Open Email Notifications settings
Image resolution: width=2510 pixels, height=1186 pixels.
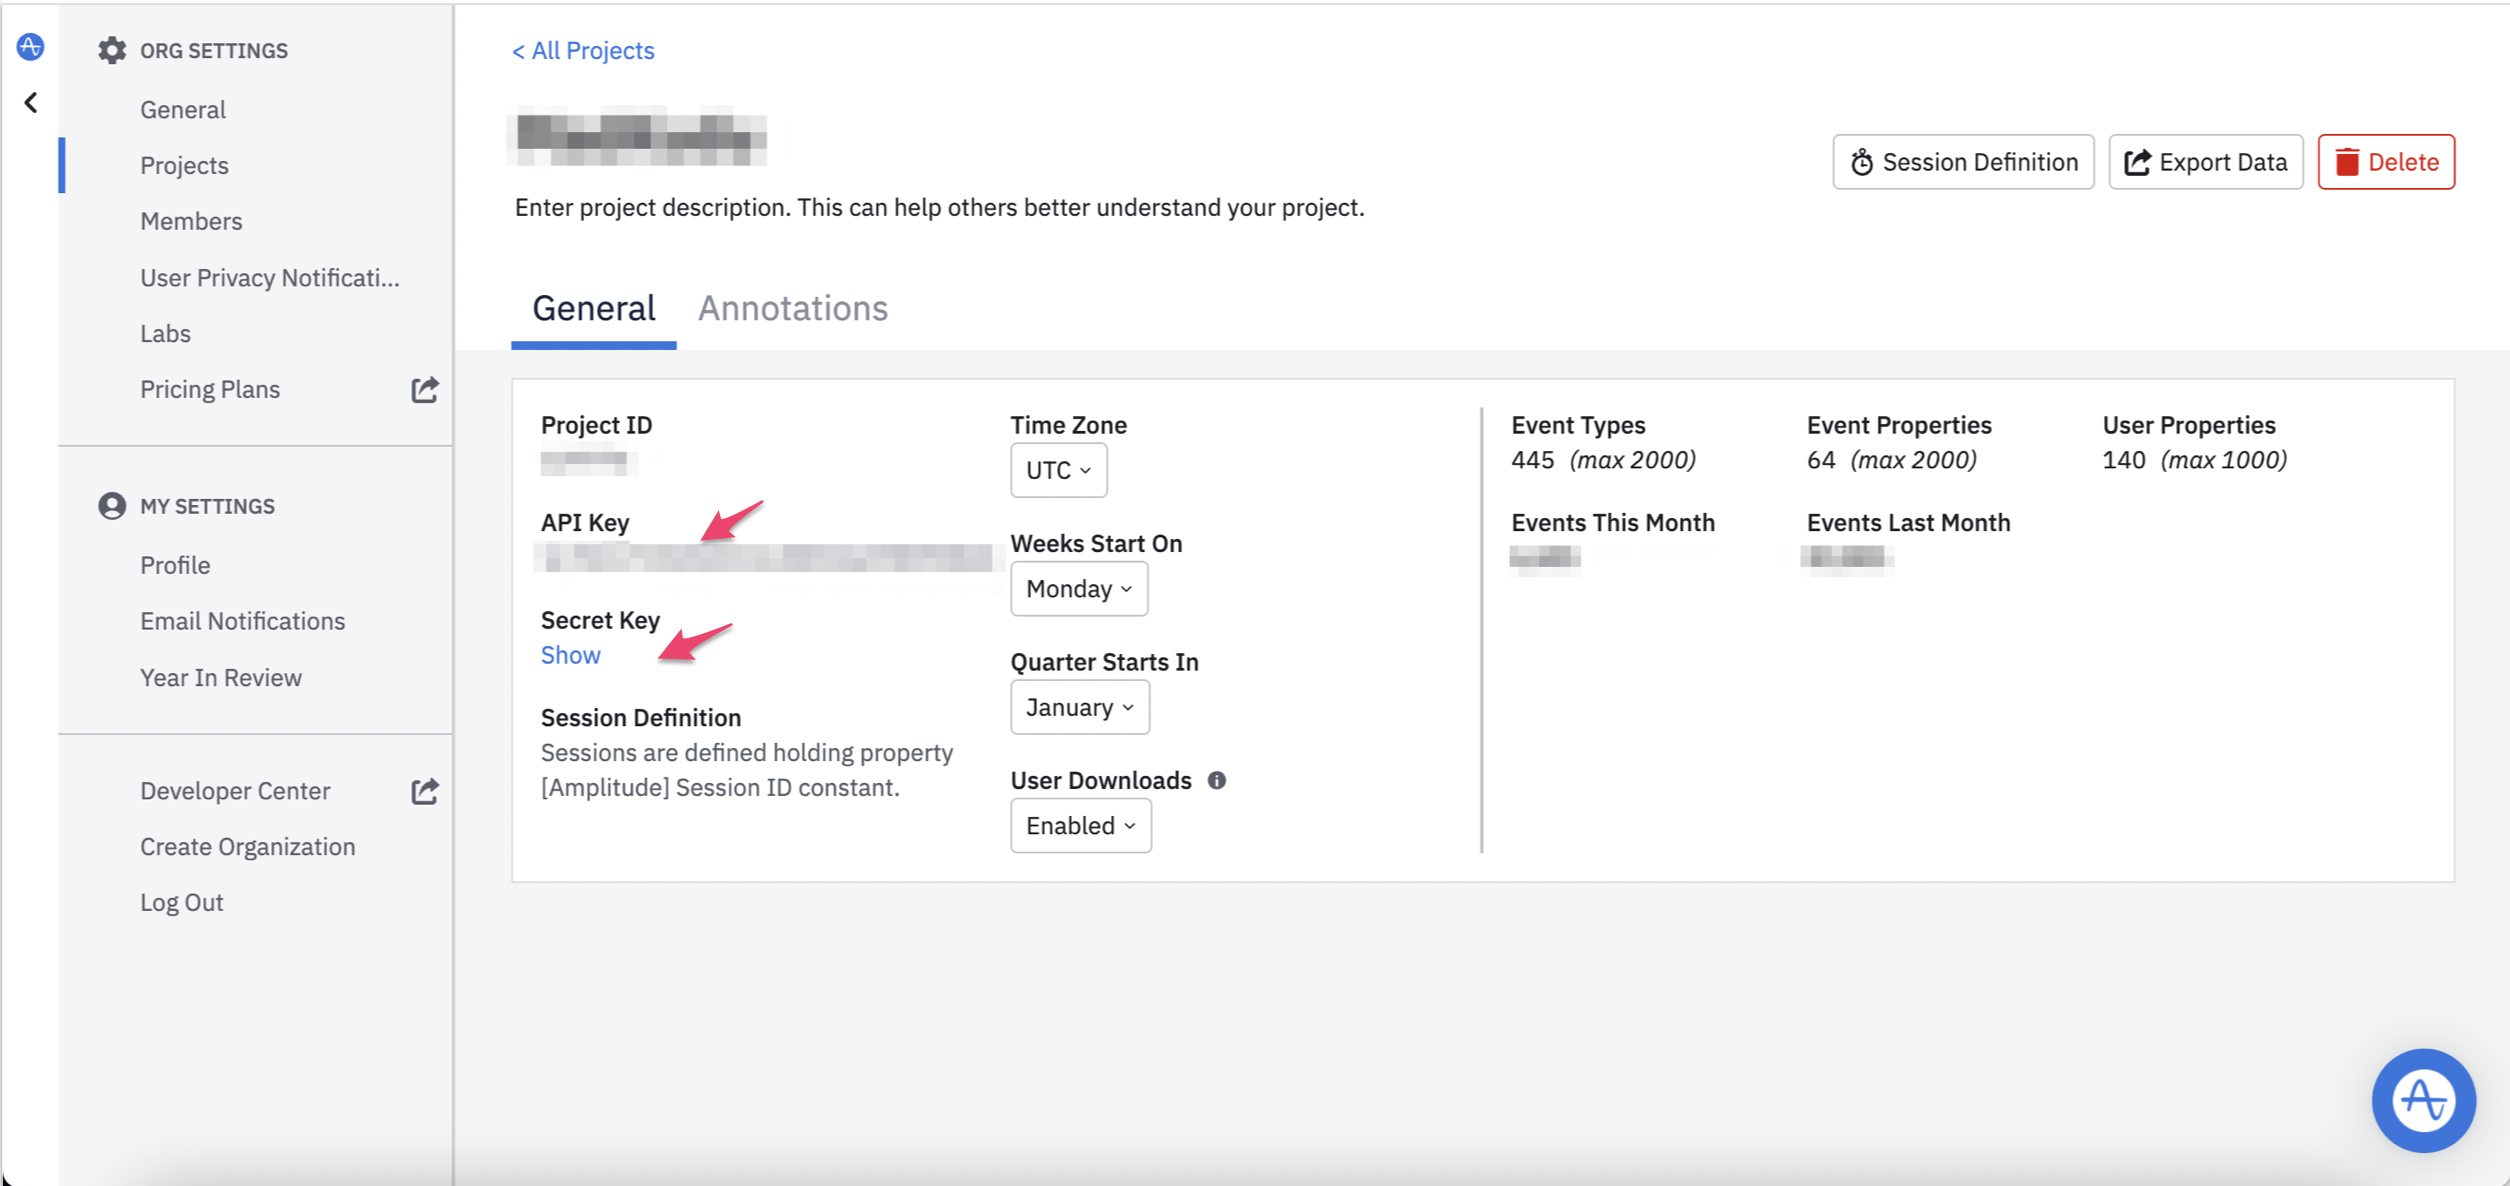click(243, 621)
